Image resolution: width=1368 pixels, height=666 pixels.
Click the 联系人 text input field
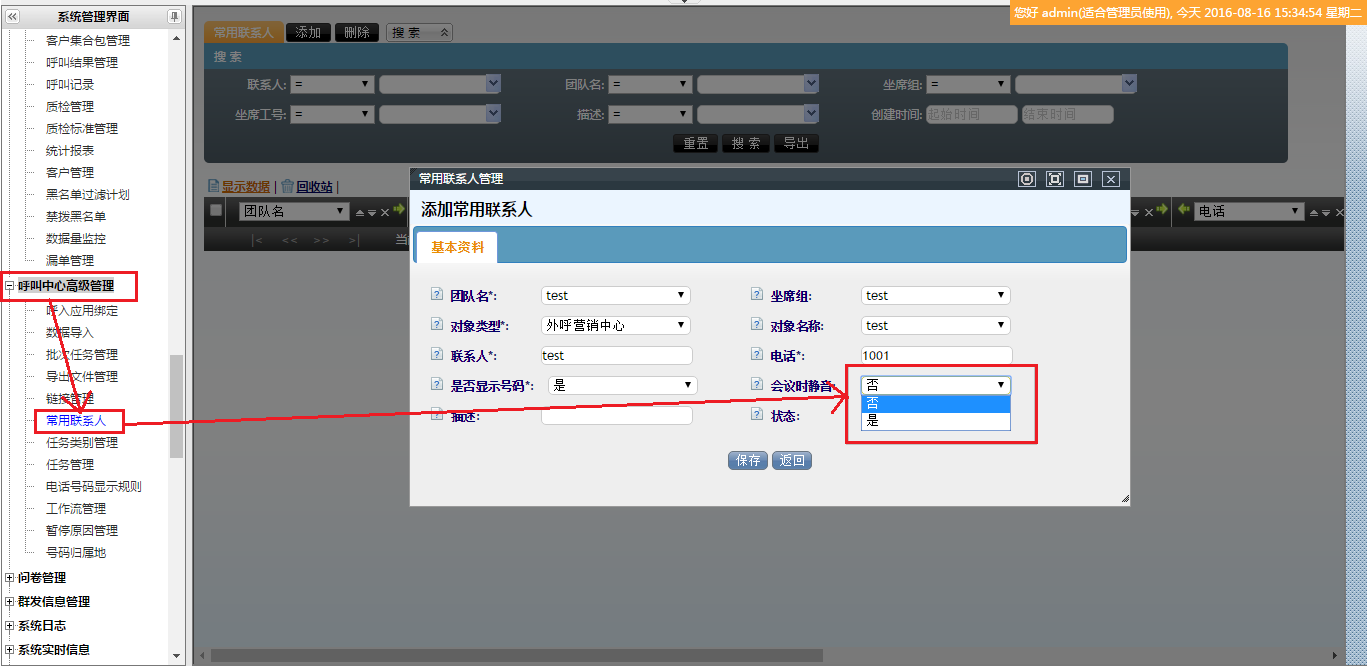click(616, 355)
